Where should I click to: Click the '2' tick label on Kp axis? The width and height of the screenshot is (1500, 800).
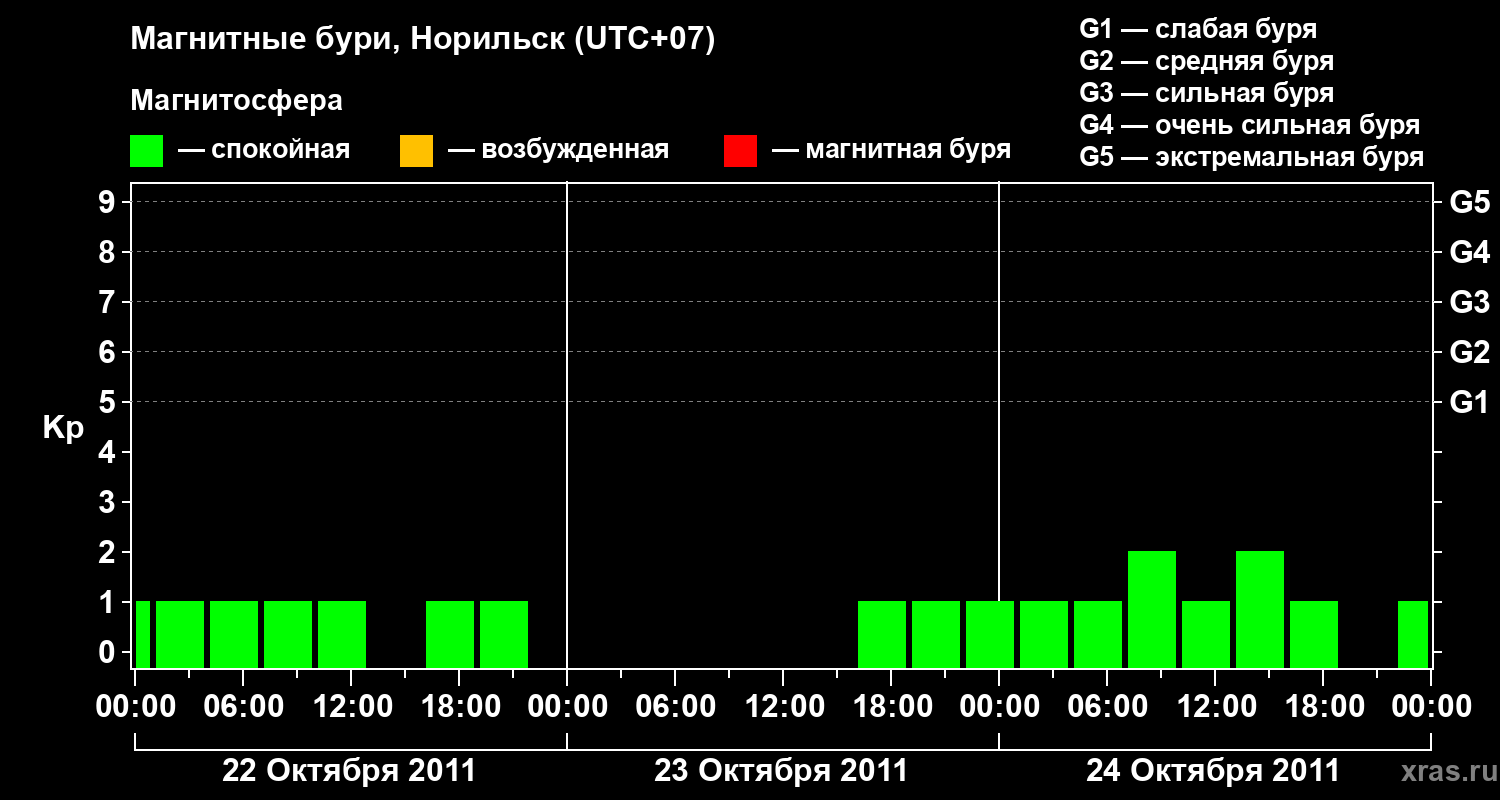[109, 552]
